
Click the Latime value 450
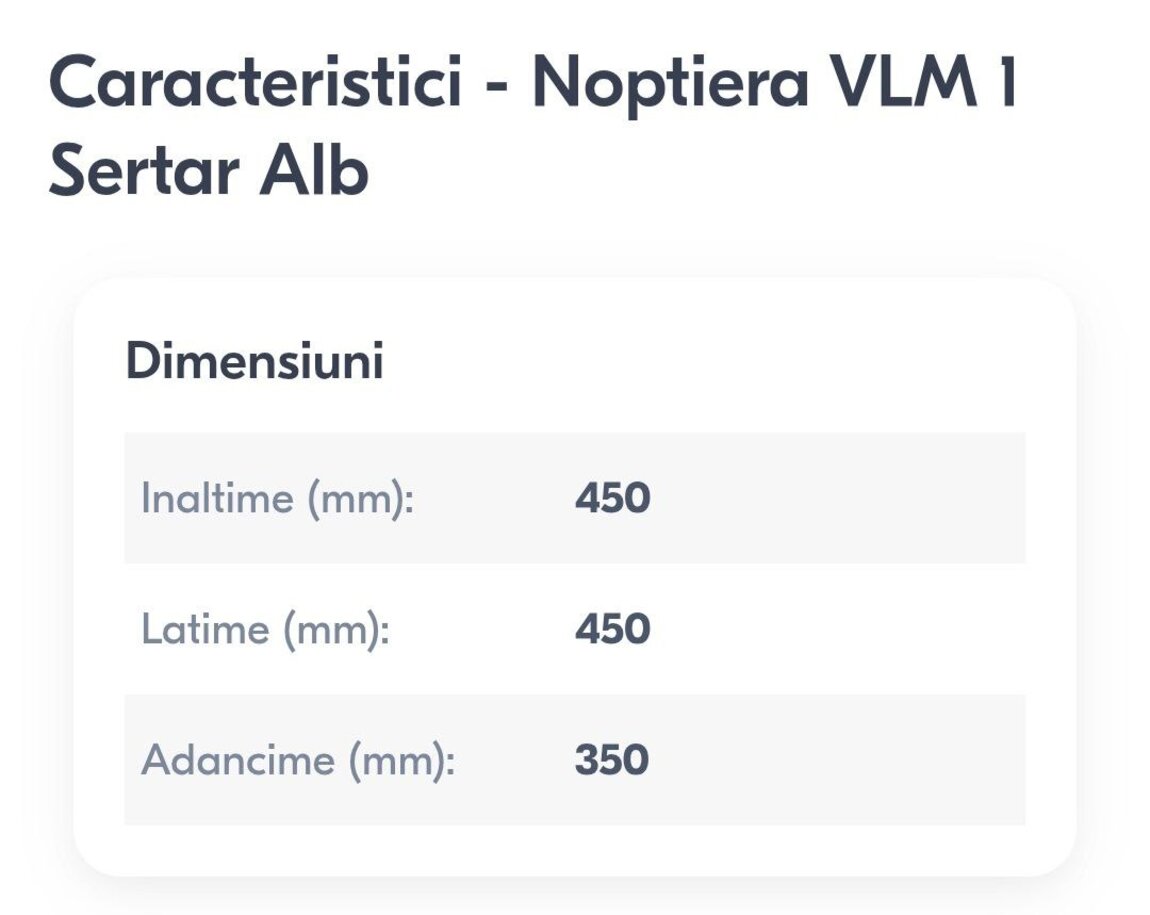tap(612, 629)
